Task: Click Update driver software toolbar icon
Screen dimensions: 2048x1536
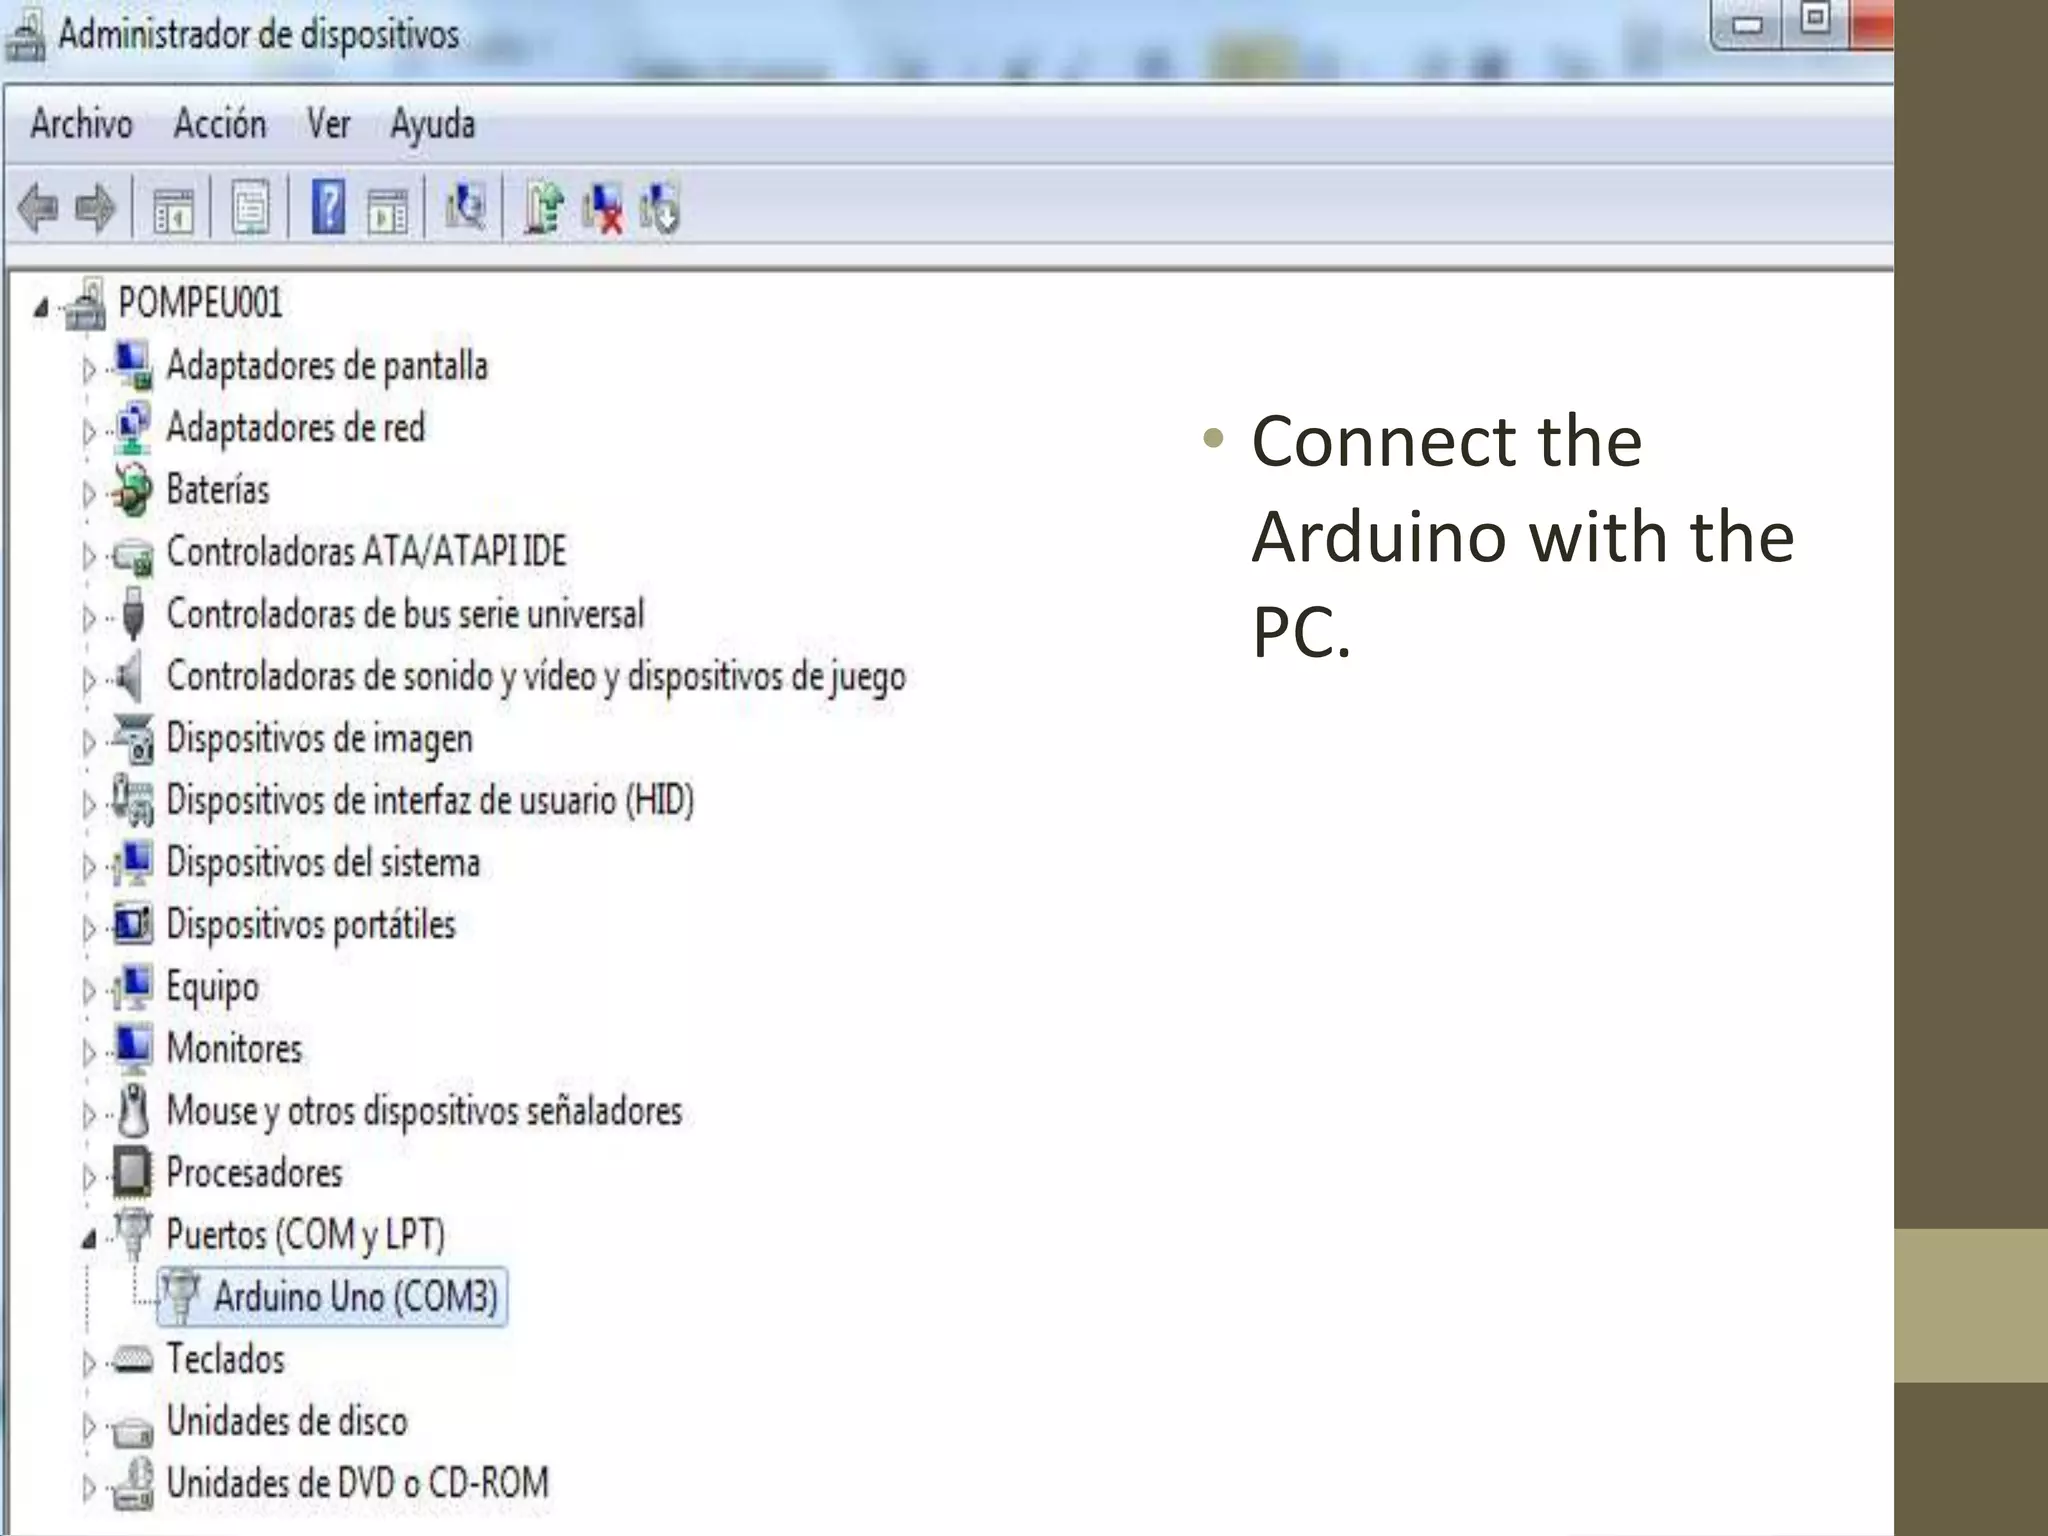Action: 544,208
